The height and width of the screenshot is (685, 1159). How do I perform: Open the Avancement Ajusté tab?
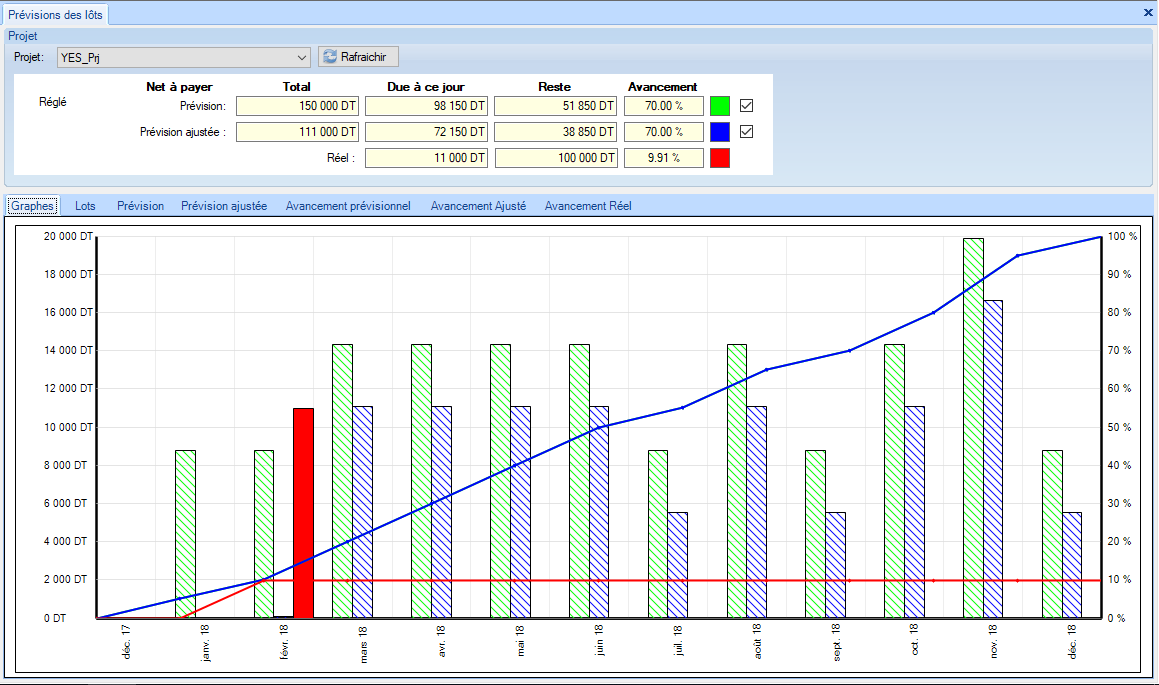pyautogui.click(x=478, y=206)
